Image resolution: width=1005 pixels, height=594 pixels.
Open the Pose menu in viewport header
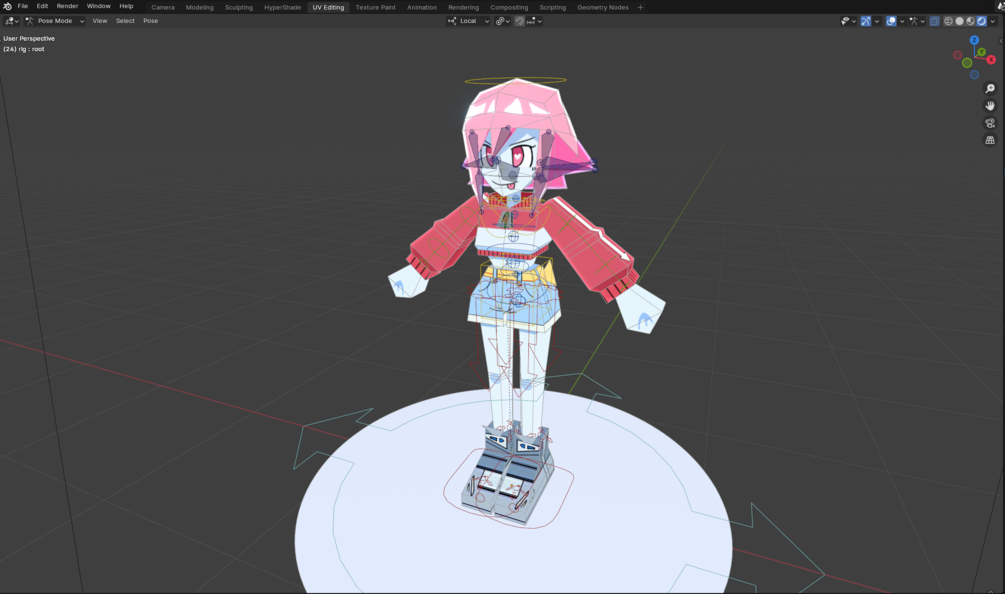151,21
